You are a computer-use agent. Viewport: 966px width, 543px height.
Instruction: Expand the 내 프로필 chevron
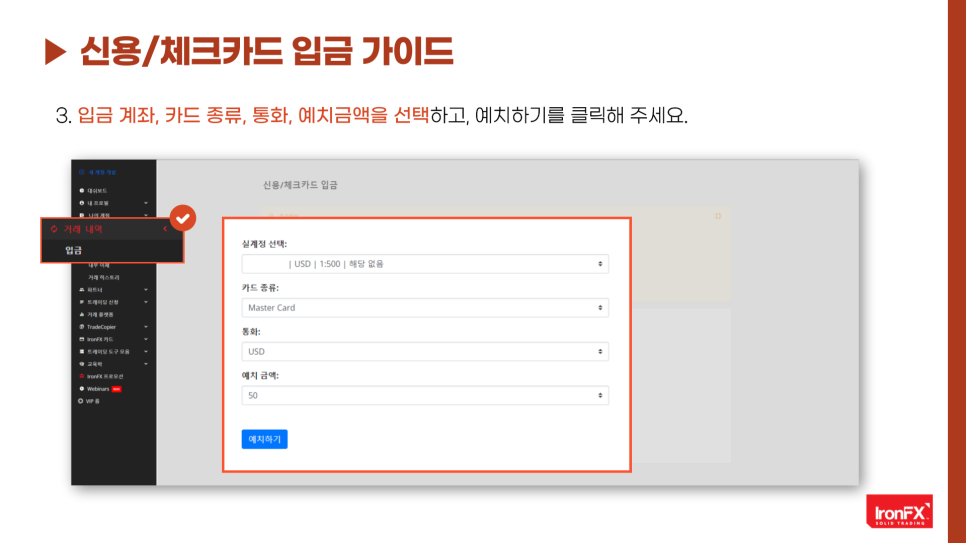(x=146, y=203)
